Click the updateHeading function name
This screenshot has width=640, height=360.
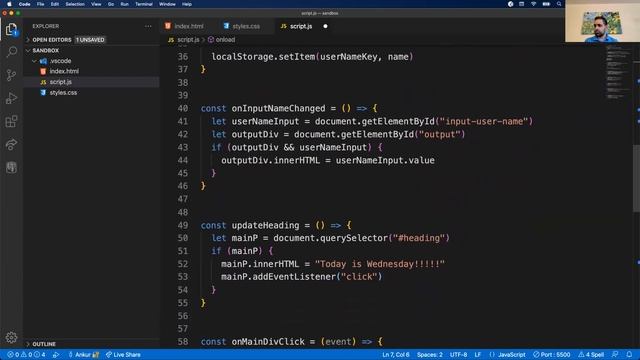tap(265, 225)
